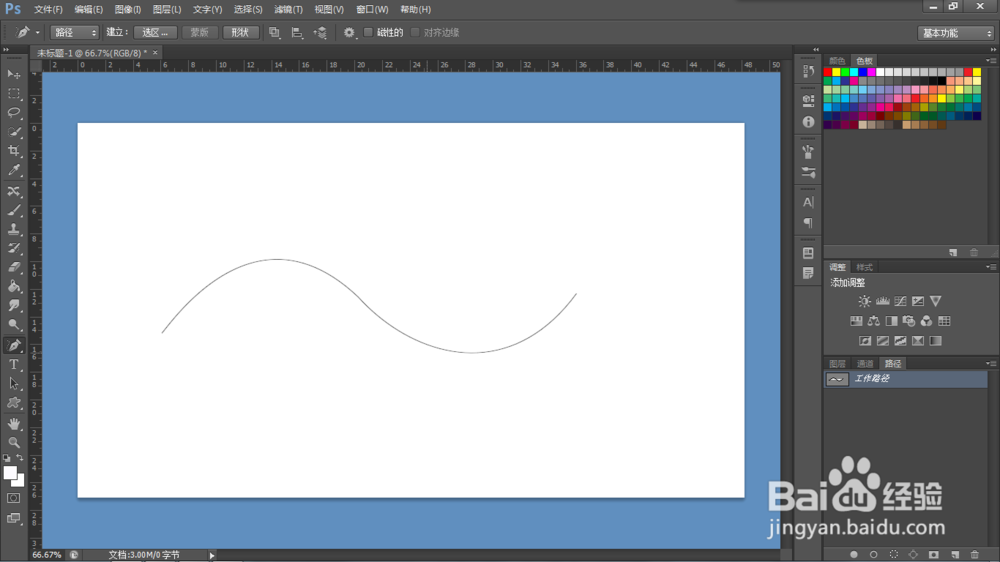The height and width of the screenshot is (562, 1000).
Task: Select the Path Selection tool
Action: click(13, 383)
